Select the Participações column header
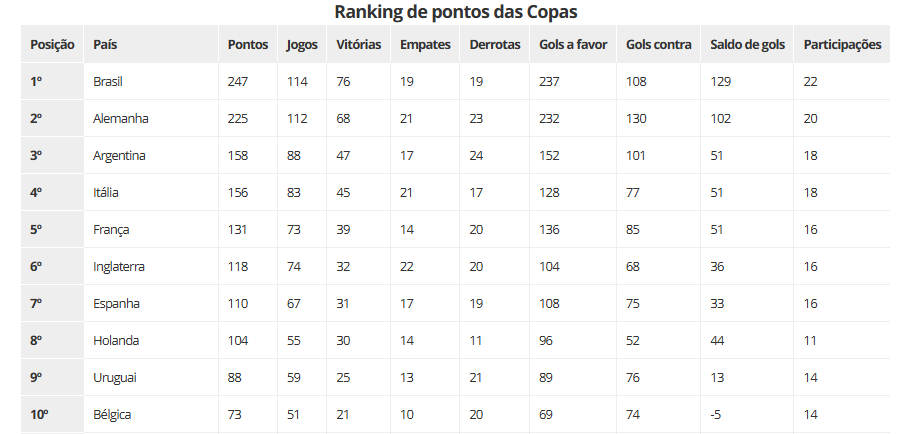This screenshot has height=434, width=909. point(842,45)
